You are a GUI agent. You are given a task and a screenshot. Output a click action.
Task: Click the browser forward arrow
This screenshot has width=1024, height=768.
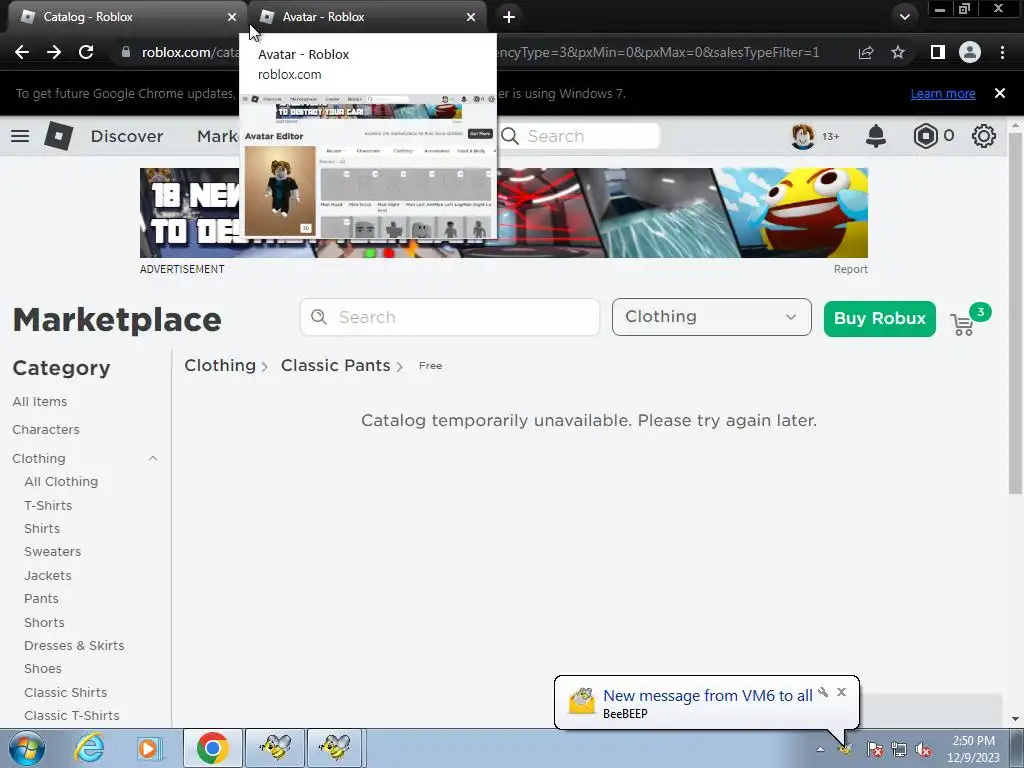click(54, 52)
